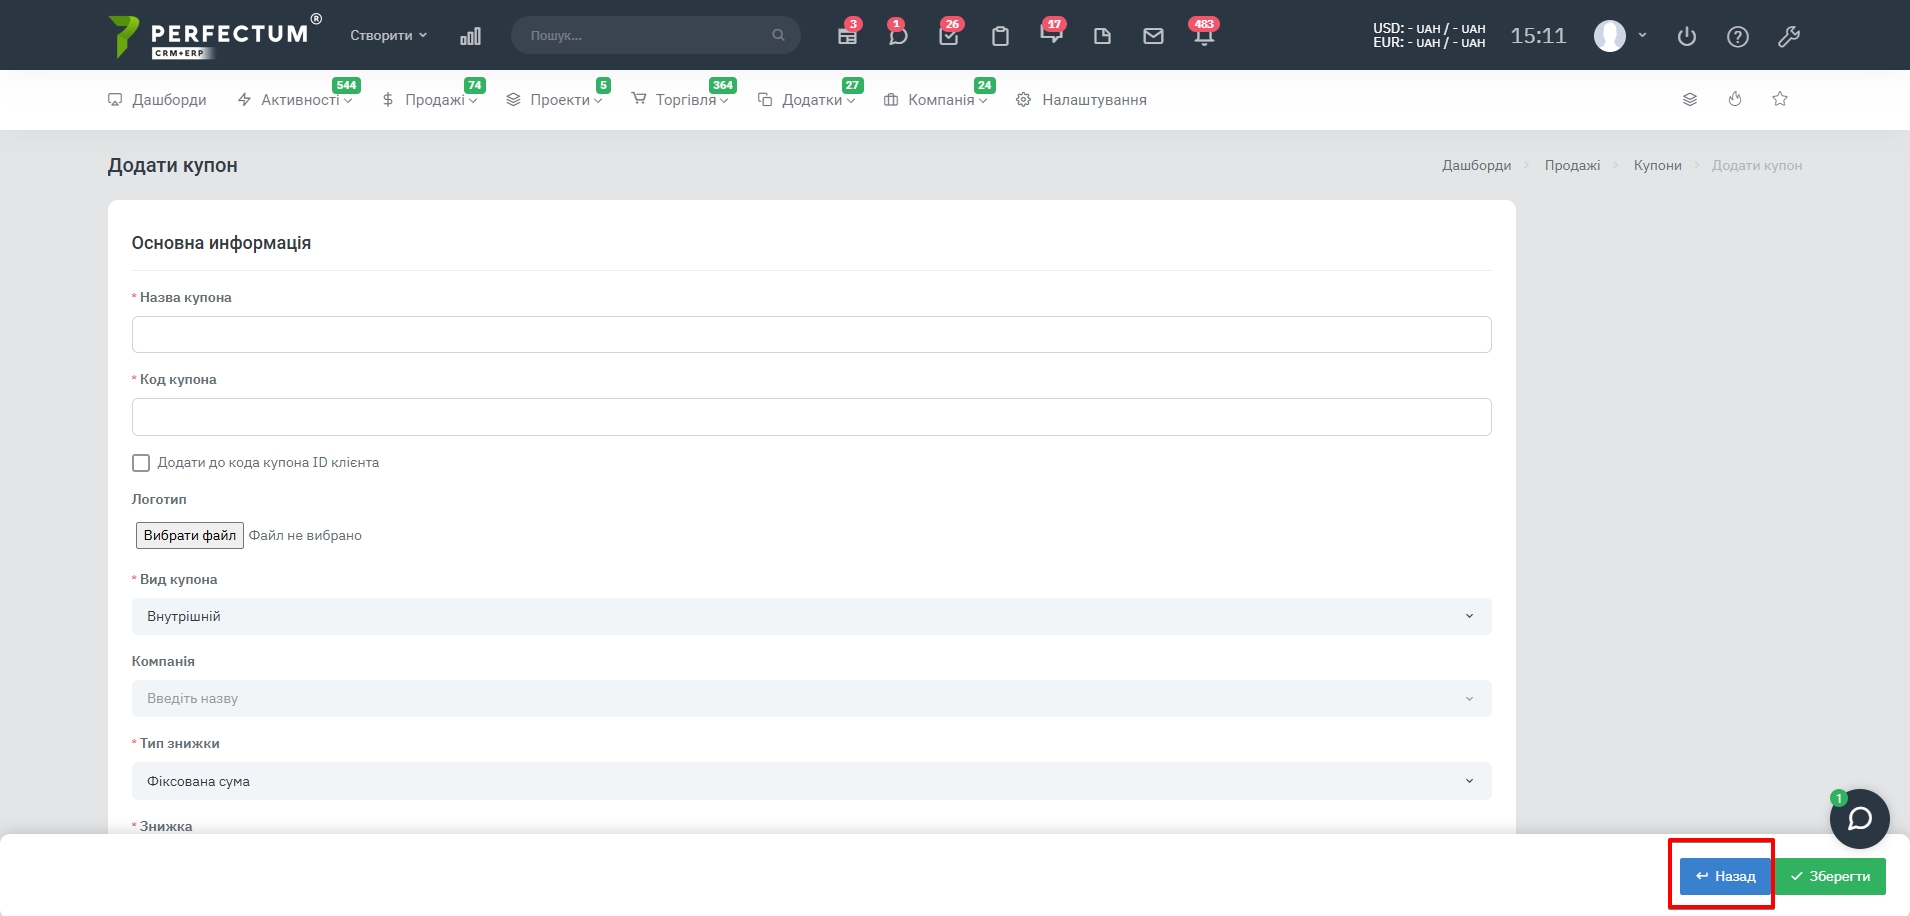Open the Торгівля menu
This screenshot has height=916, width=1910.
point(684,100)
